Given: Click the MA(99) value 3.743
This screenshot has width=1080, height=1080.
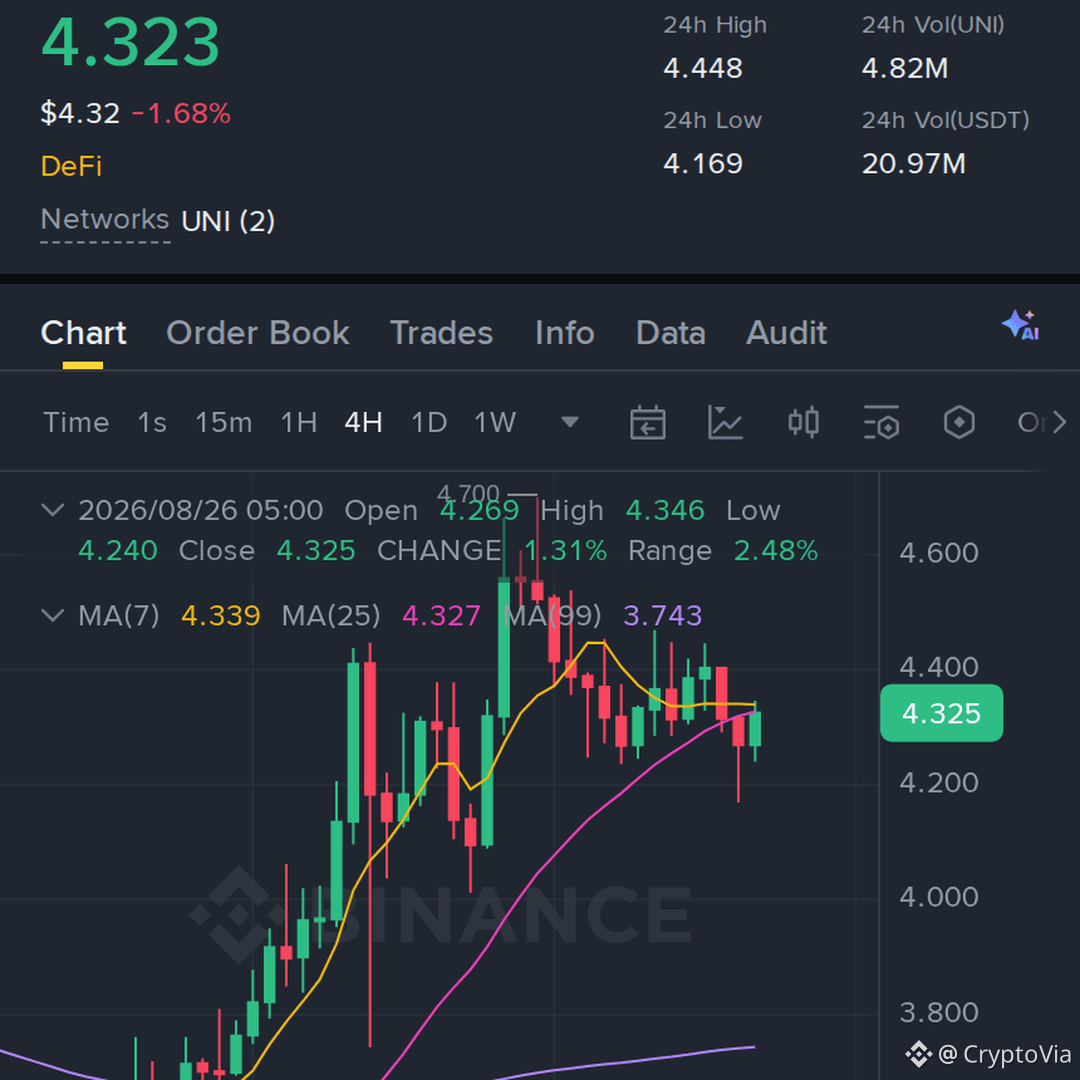Looking at the screenshot, I should (x=663, y=615).
